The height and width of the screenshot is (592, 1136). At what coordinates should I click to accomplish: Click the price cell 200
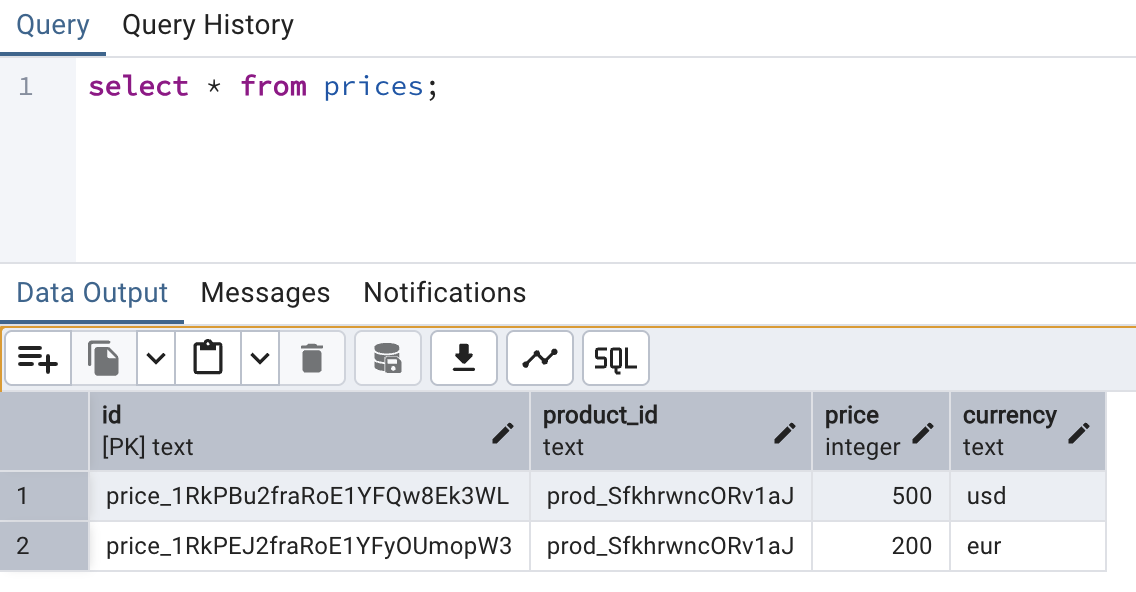click(881, 546)
